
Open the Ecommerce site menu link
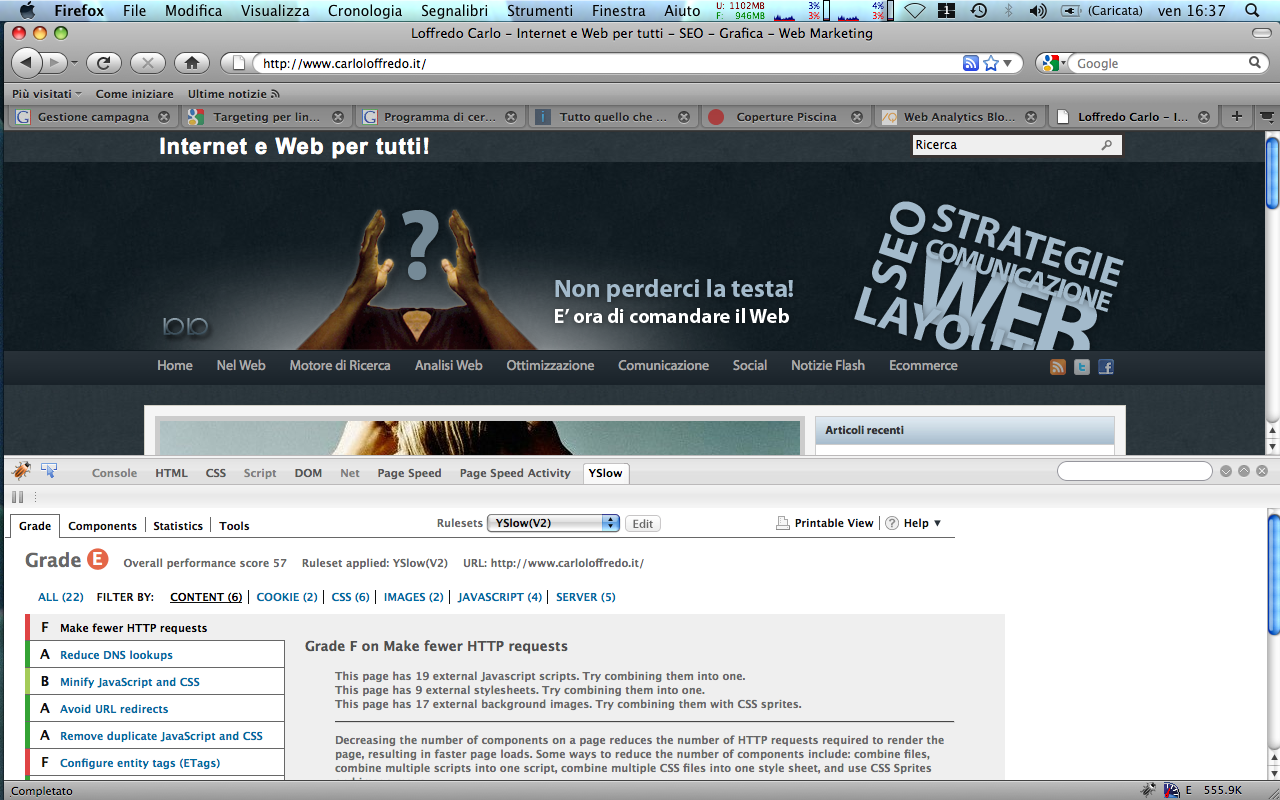[x=923, y=365]
